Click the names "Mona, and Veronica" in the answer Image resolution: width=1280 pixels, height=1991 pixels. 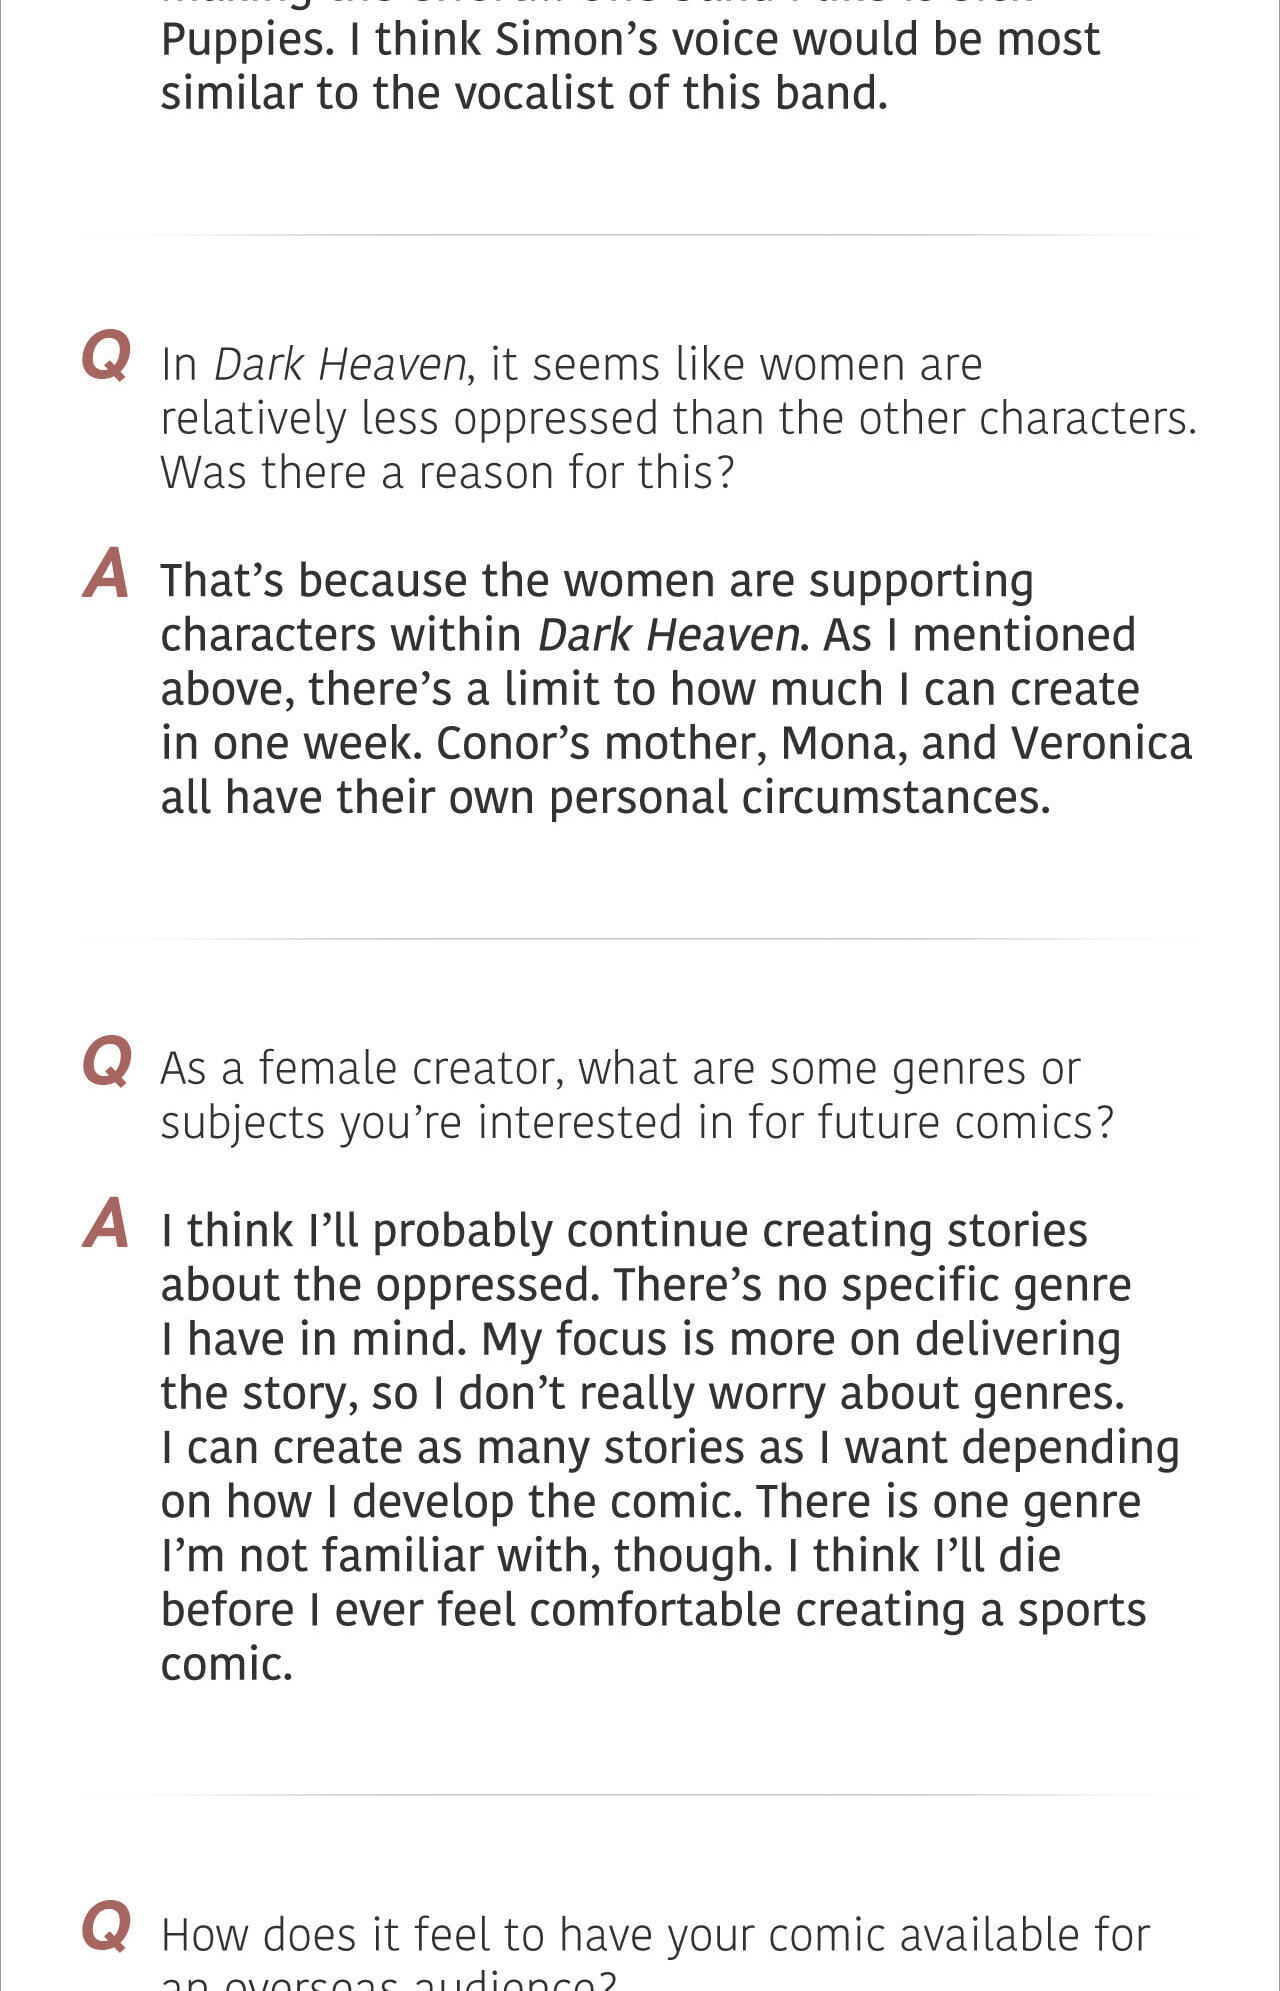click(x=986, y=744)
